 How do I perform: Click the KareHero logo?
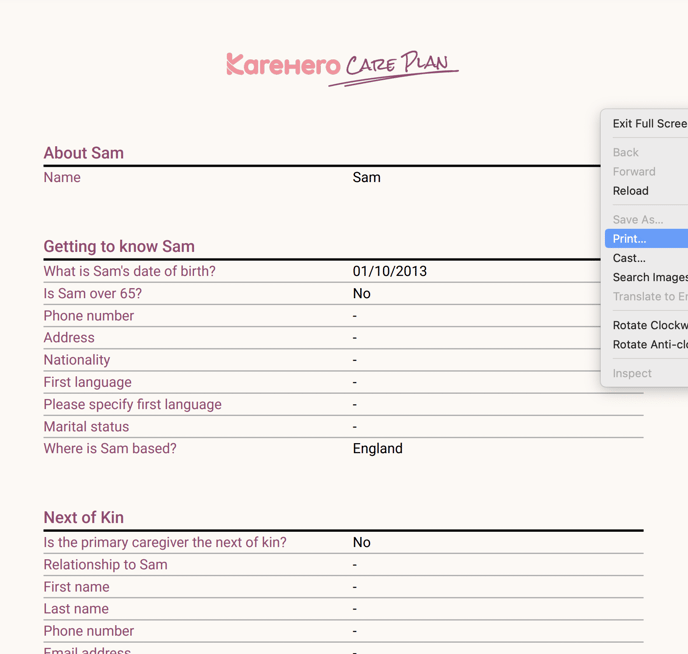coord(283,66)
